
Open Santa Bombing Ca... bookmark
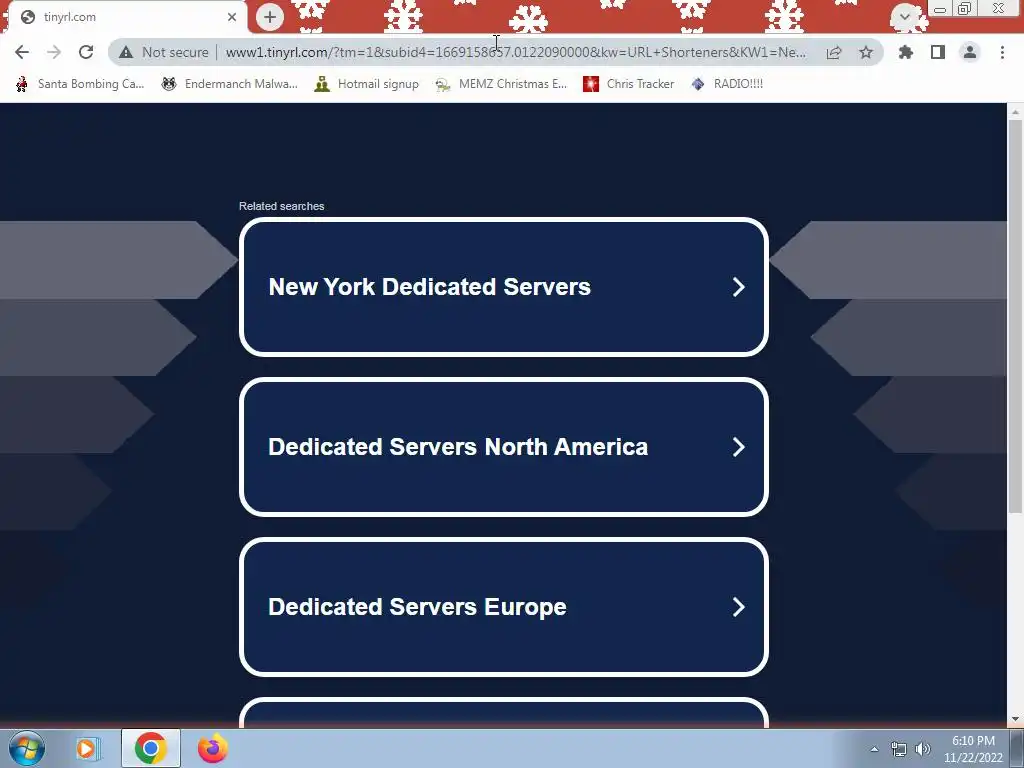[x=80, y=84]
